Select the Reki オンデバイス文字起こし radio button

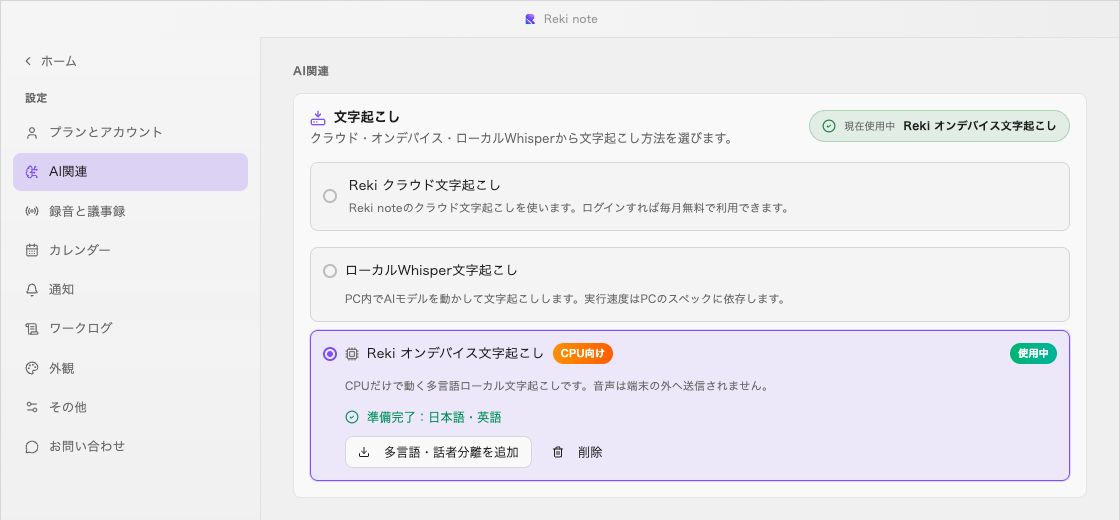(330, 354)
